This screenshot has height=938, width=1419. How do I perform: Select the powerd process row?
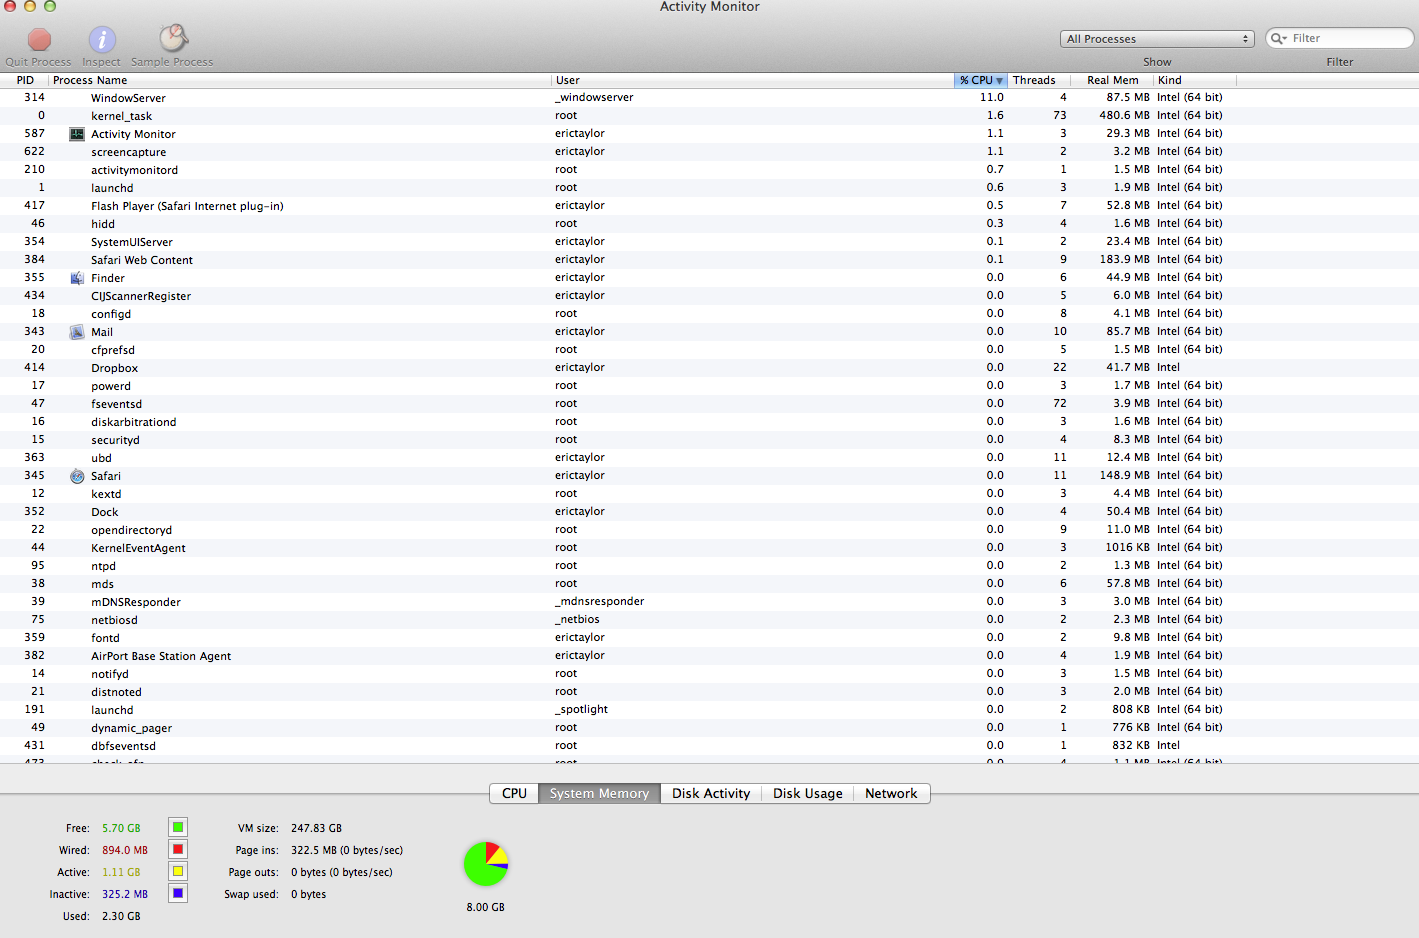click(x=709, y=386)
